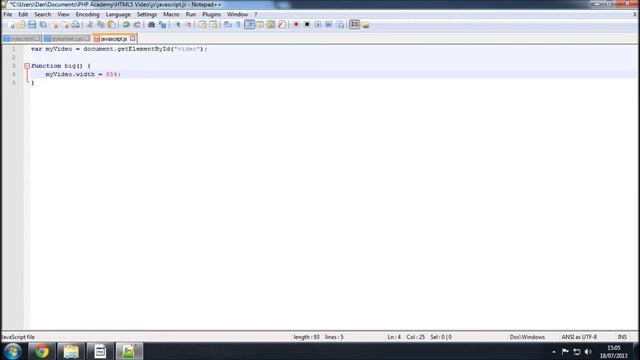Click 'ANSI as UTF-8' encoding status
Image resolution: width=640 pixels, height=360 pixels.
[579, 337]
